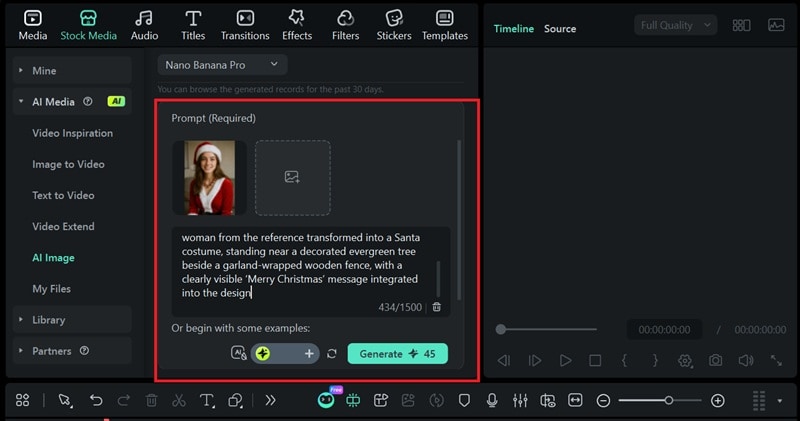Viewport: 800px width, 421px height.
Task: Click the preview playhead progress slider
Action: click(546, 329)
